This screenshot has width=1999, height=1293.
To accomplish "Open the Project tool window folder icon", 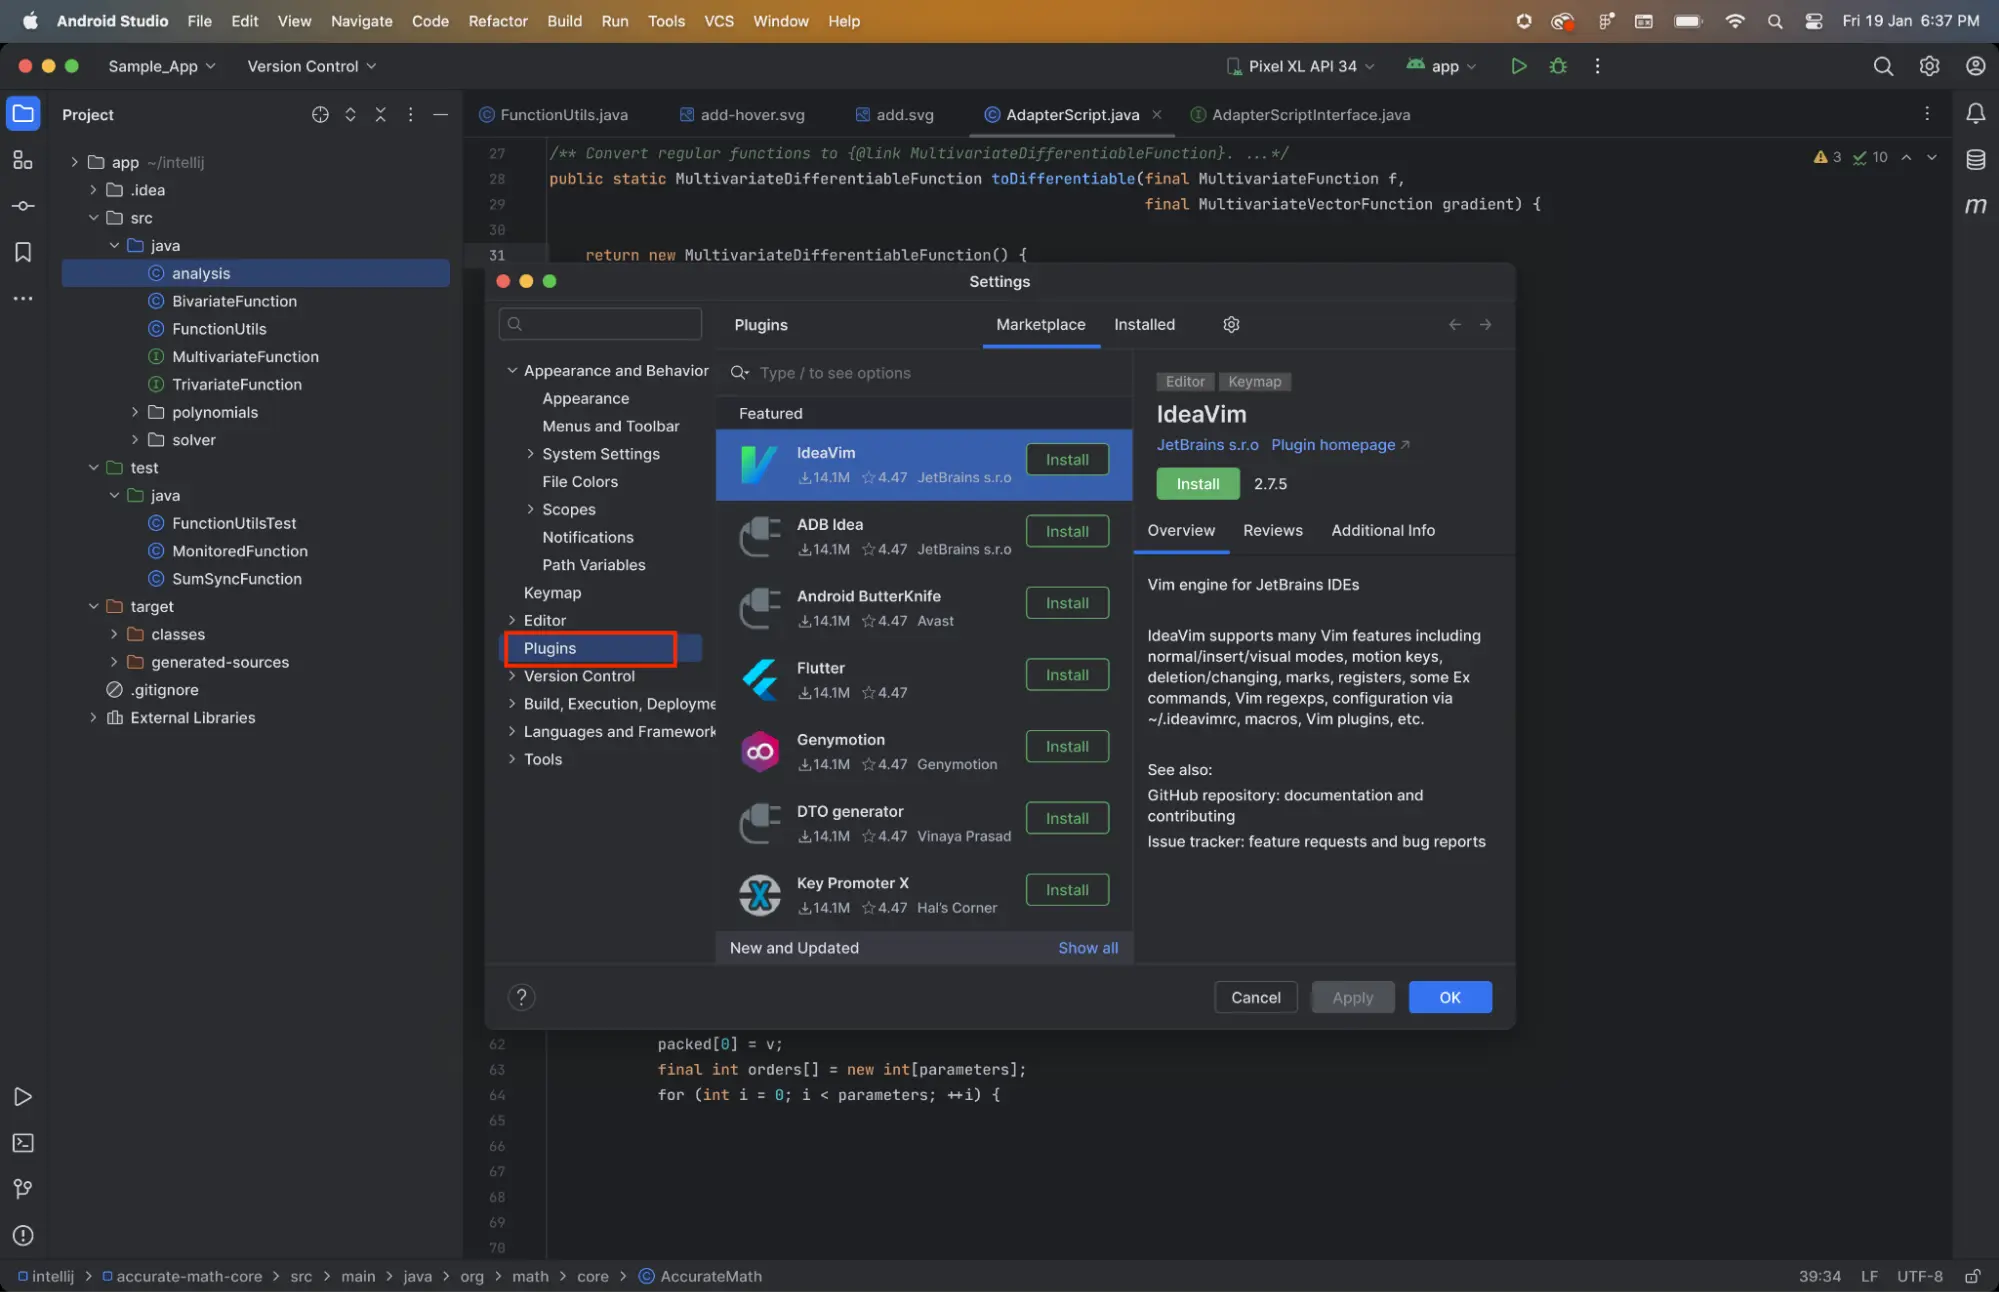I will tap(23, 114).
